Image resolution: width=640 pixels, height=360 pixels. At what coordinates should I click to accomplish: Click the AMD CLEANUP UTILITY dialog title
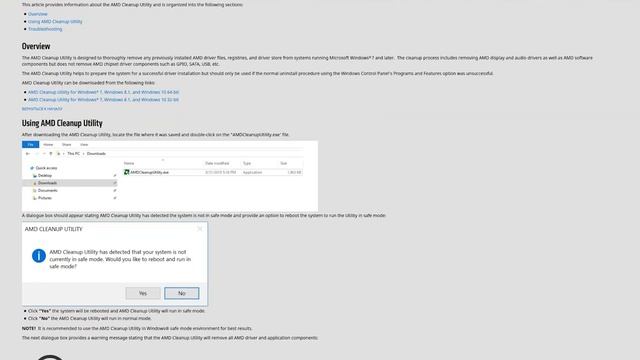point(53,229)
